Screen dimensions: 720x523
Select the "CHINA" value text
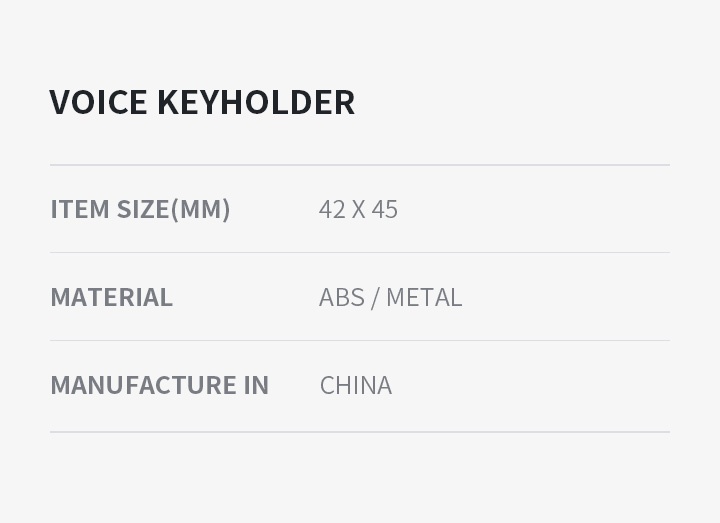point(356,385)
